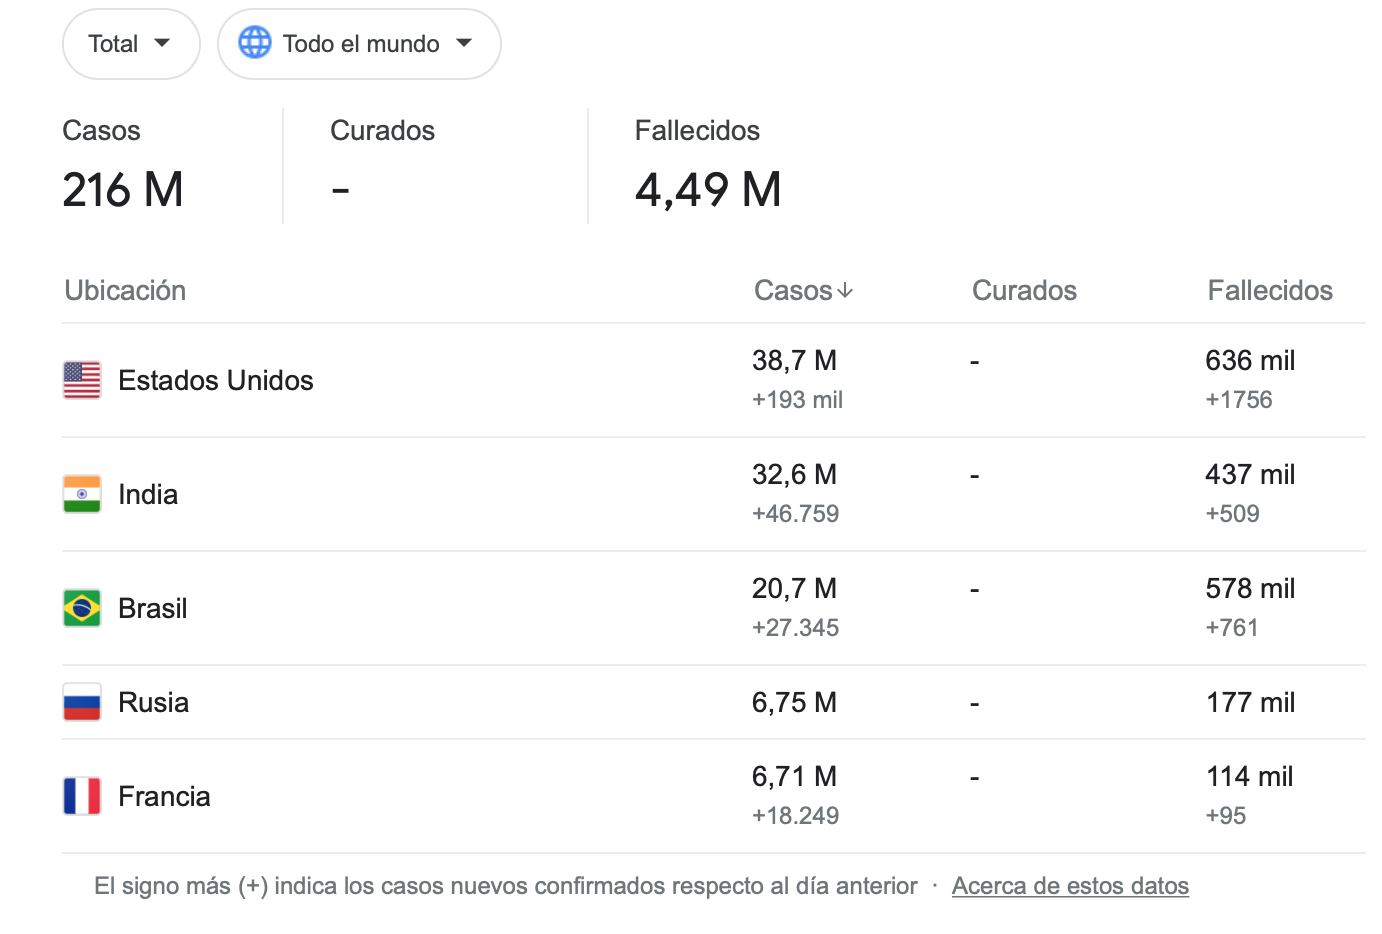Click the France flag icon
This screenshot has height=934, width=1382.
[x=82, y=796]
